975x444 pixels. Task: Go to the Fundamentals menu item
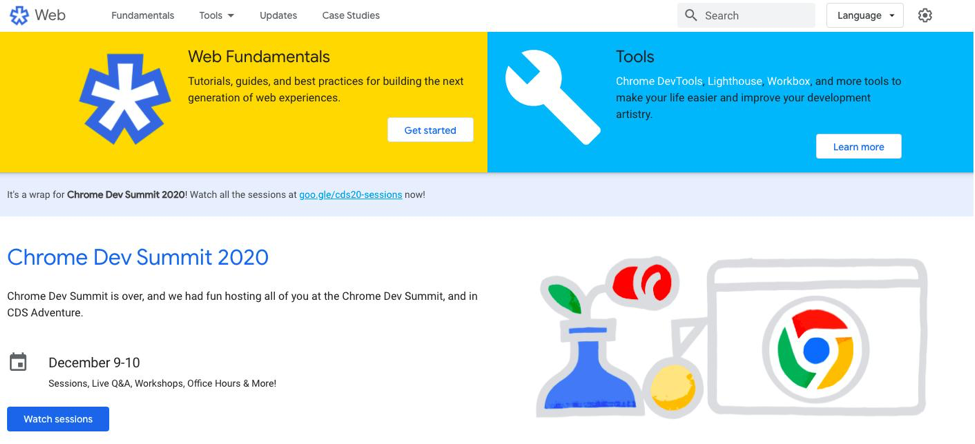[x=143, y=16]
